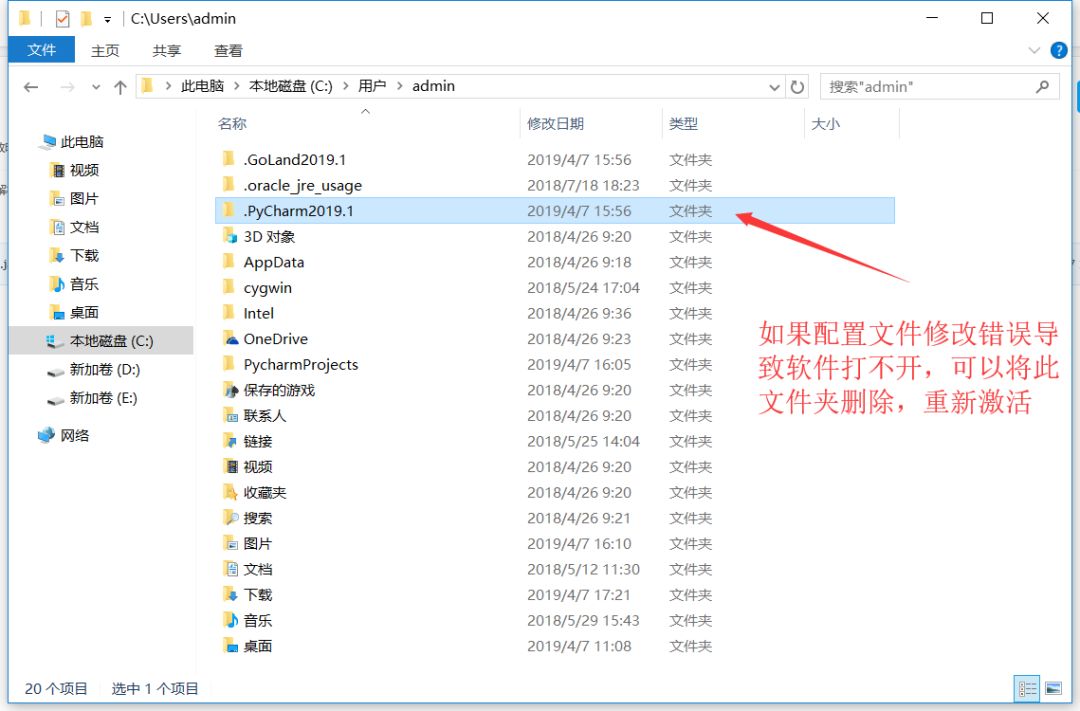
Task: Click the back navigation arrow
Action: (x=30, y=86)
